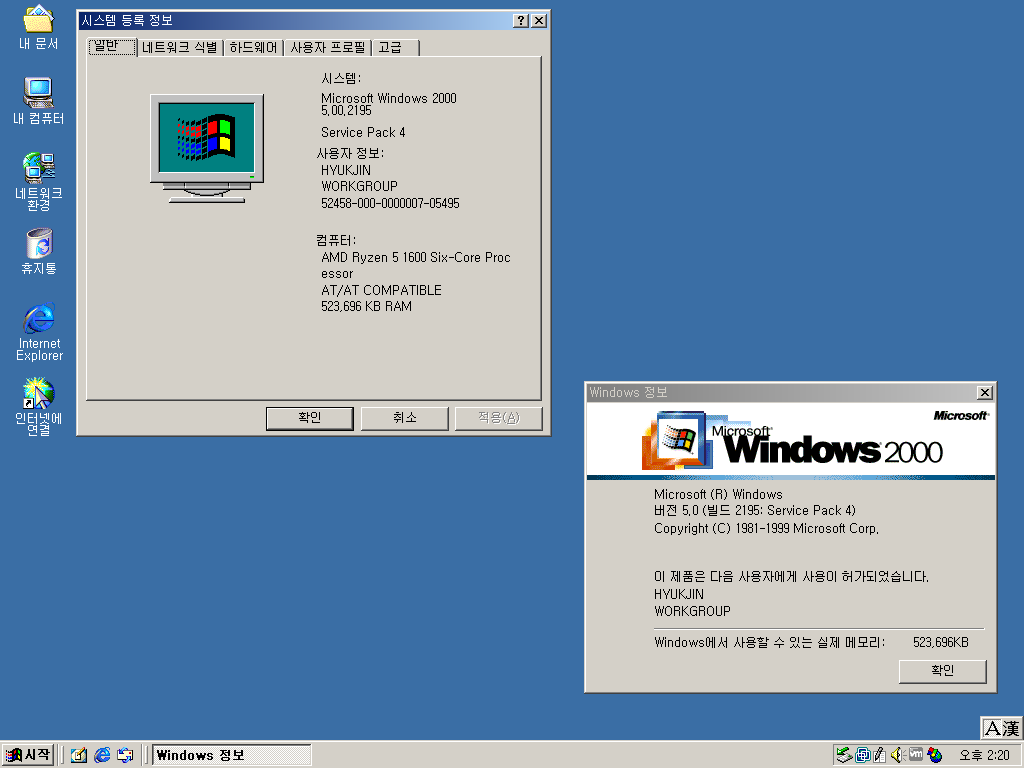Click 취소 in the 시스템 등록 정보 dialog
Screen dimensions: 1024x768
pos(404,418)
